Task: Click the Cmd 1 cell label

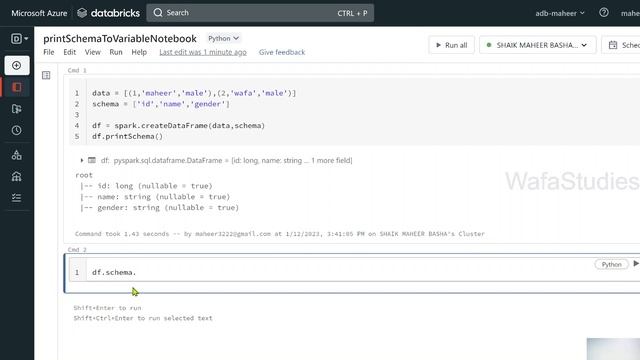Action: click(77, 70)
